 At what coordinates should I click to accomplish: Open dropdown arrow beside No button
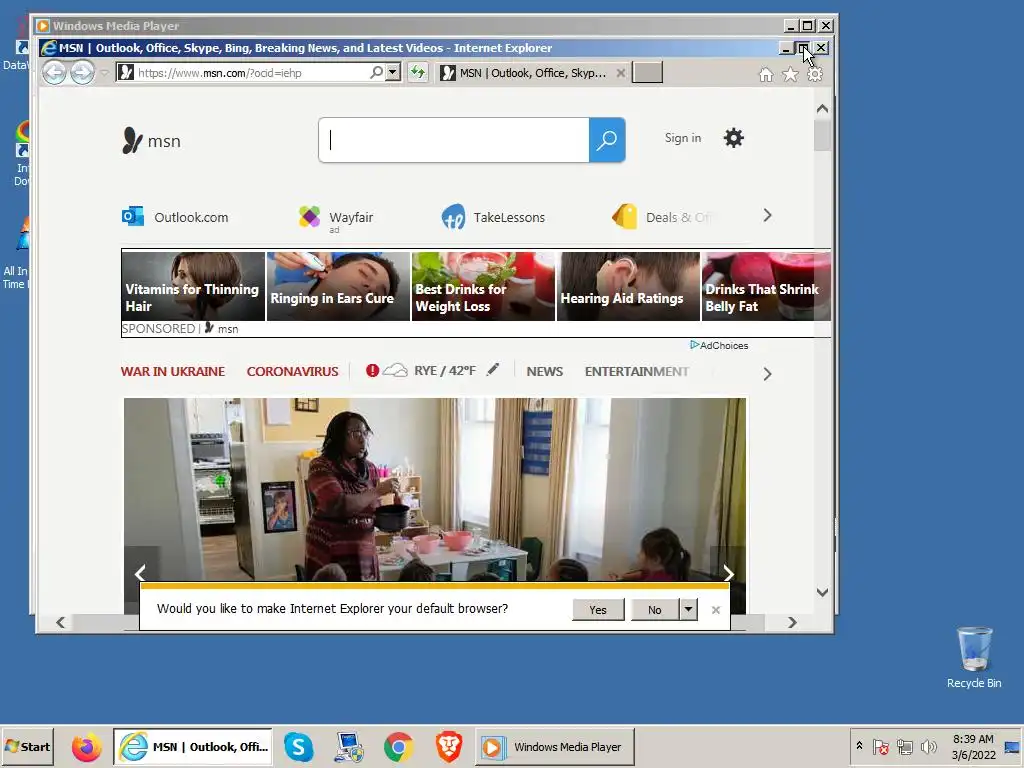tap(688, 609)
